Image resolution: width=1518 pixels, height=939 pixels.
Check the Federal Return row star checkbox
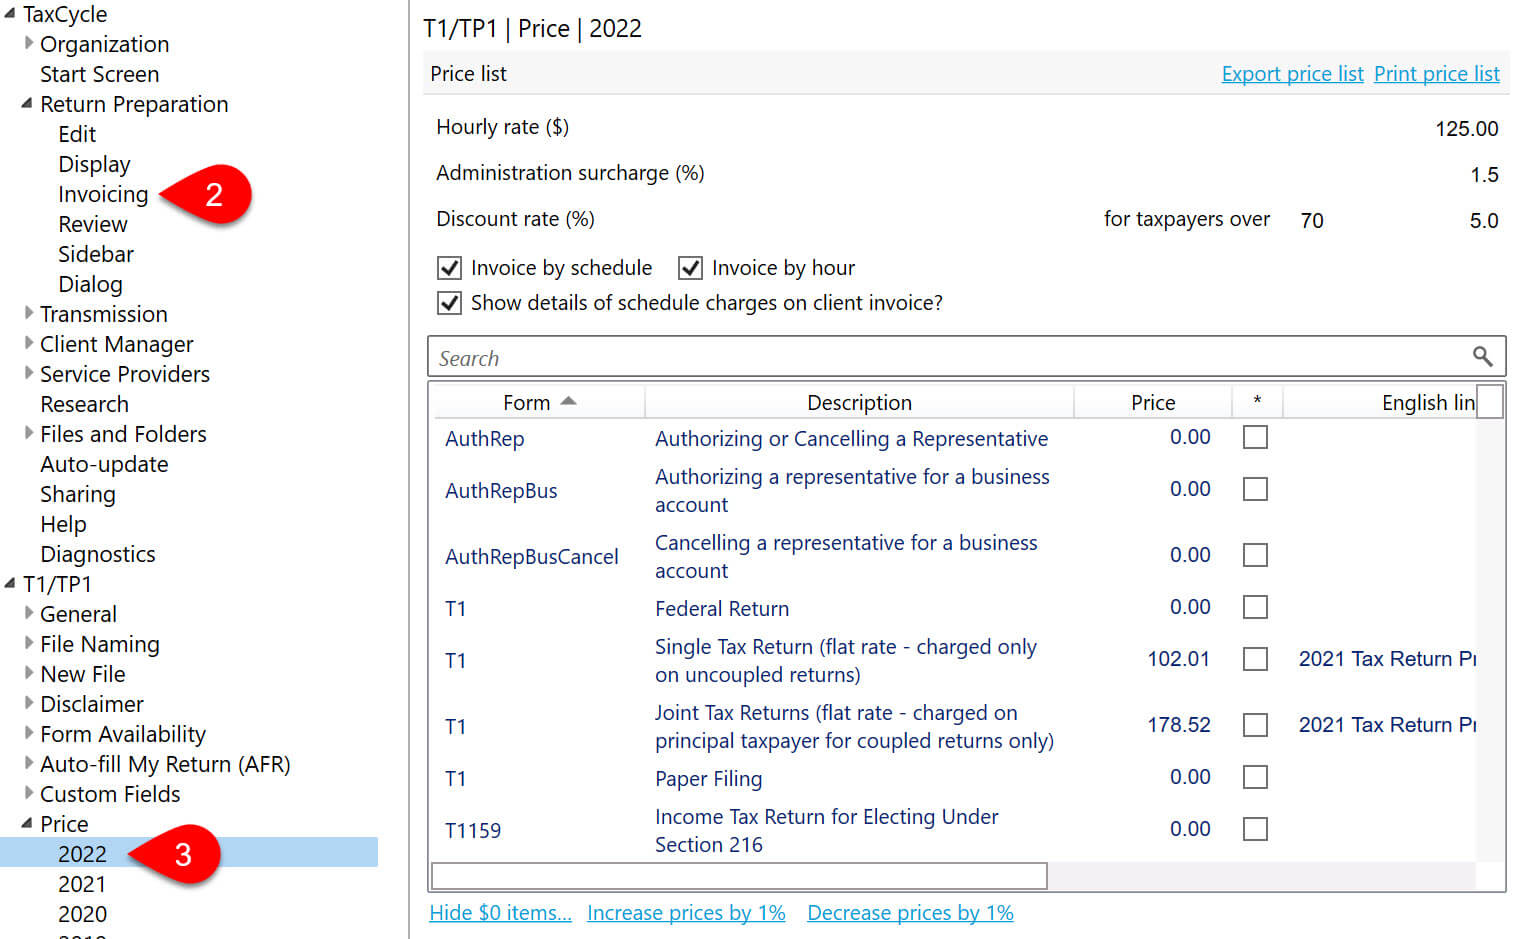point(1255,607)
